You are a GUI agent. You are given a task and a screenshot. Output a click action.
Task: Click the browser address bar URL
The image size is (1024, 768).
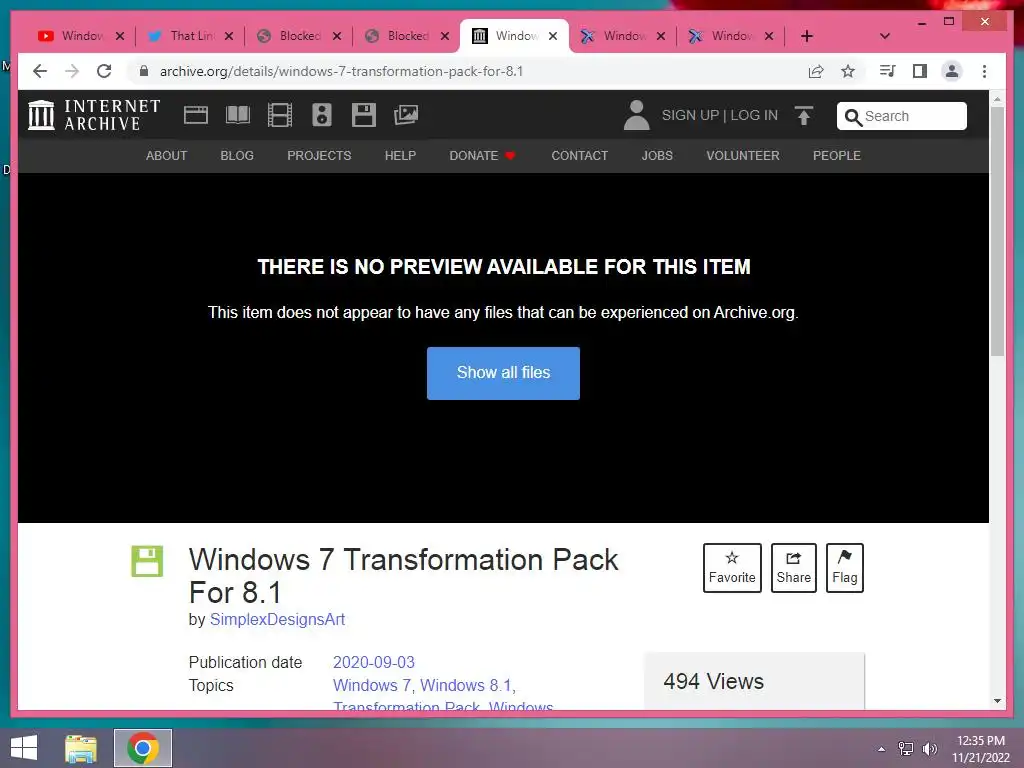pyautogui.click(x=341, y=71)
